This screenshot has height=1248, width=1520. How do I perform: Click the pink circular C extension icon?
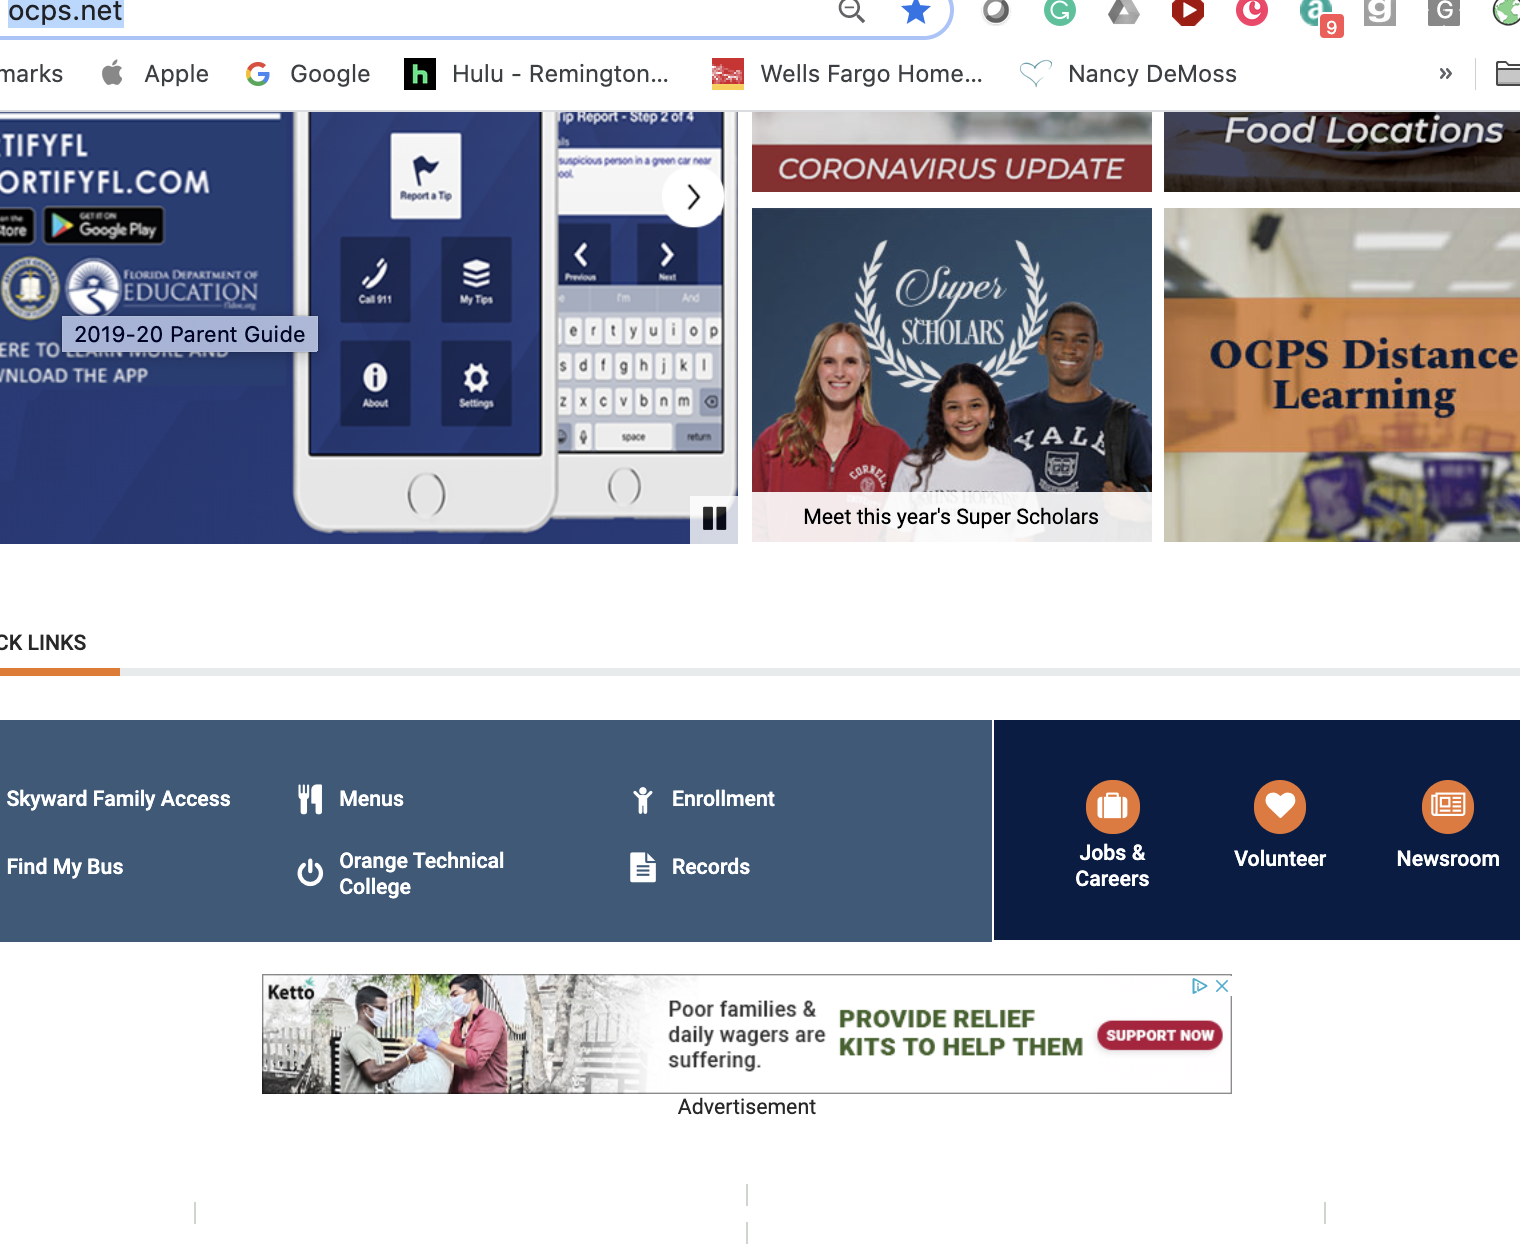click(1251, 11)
